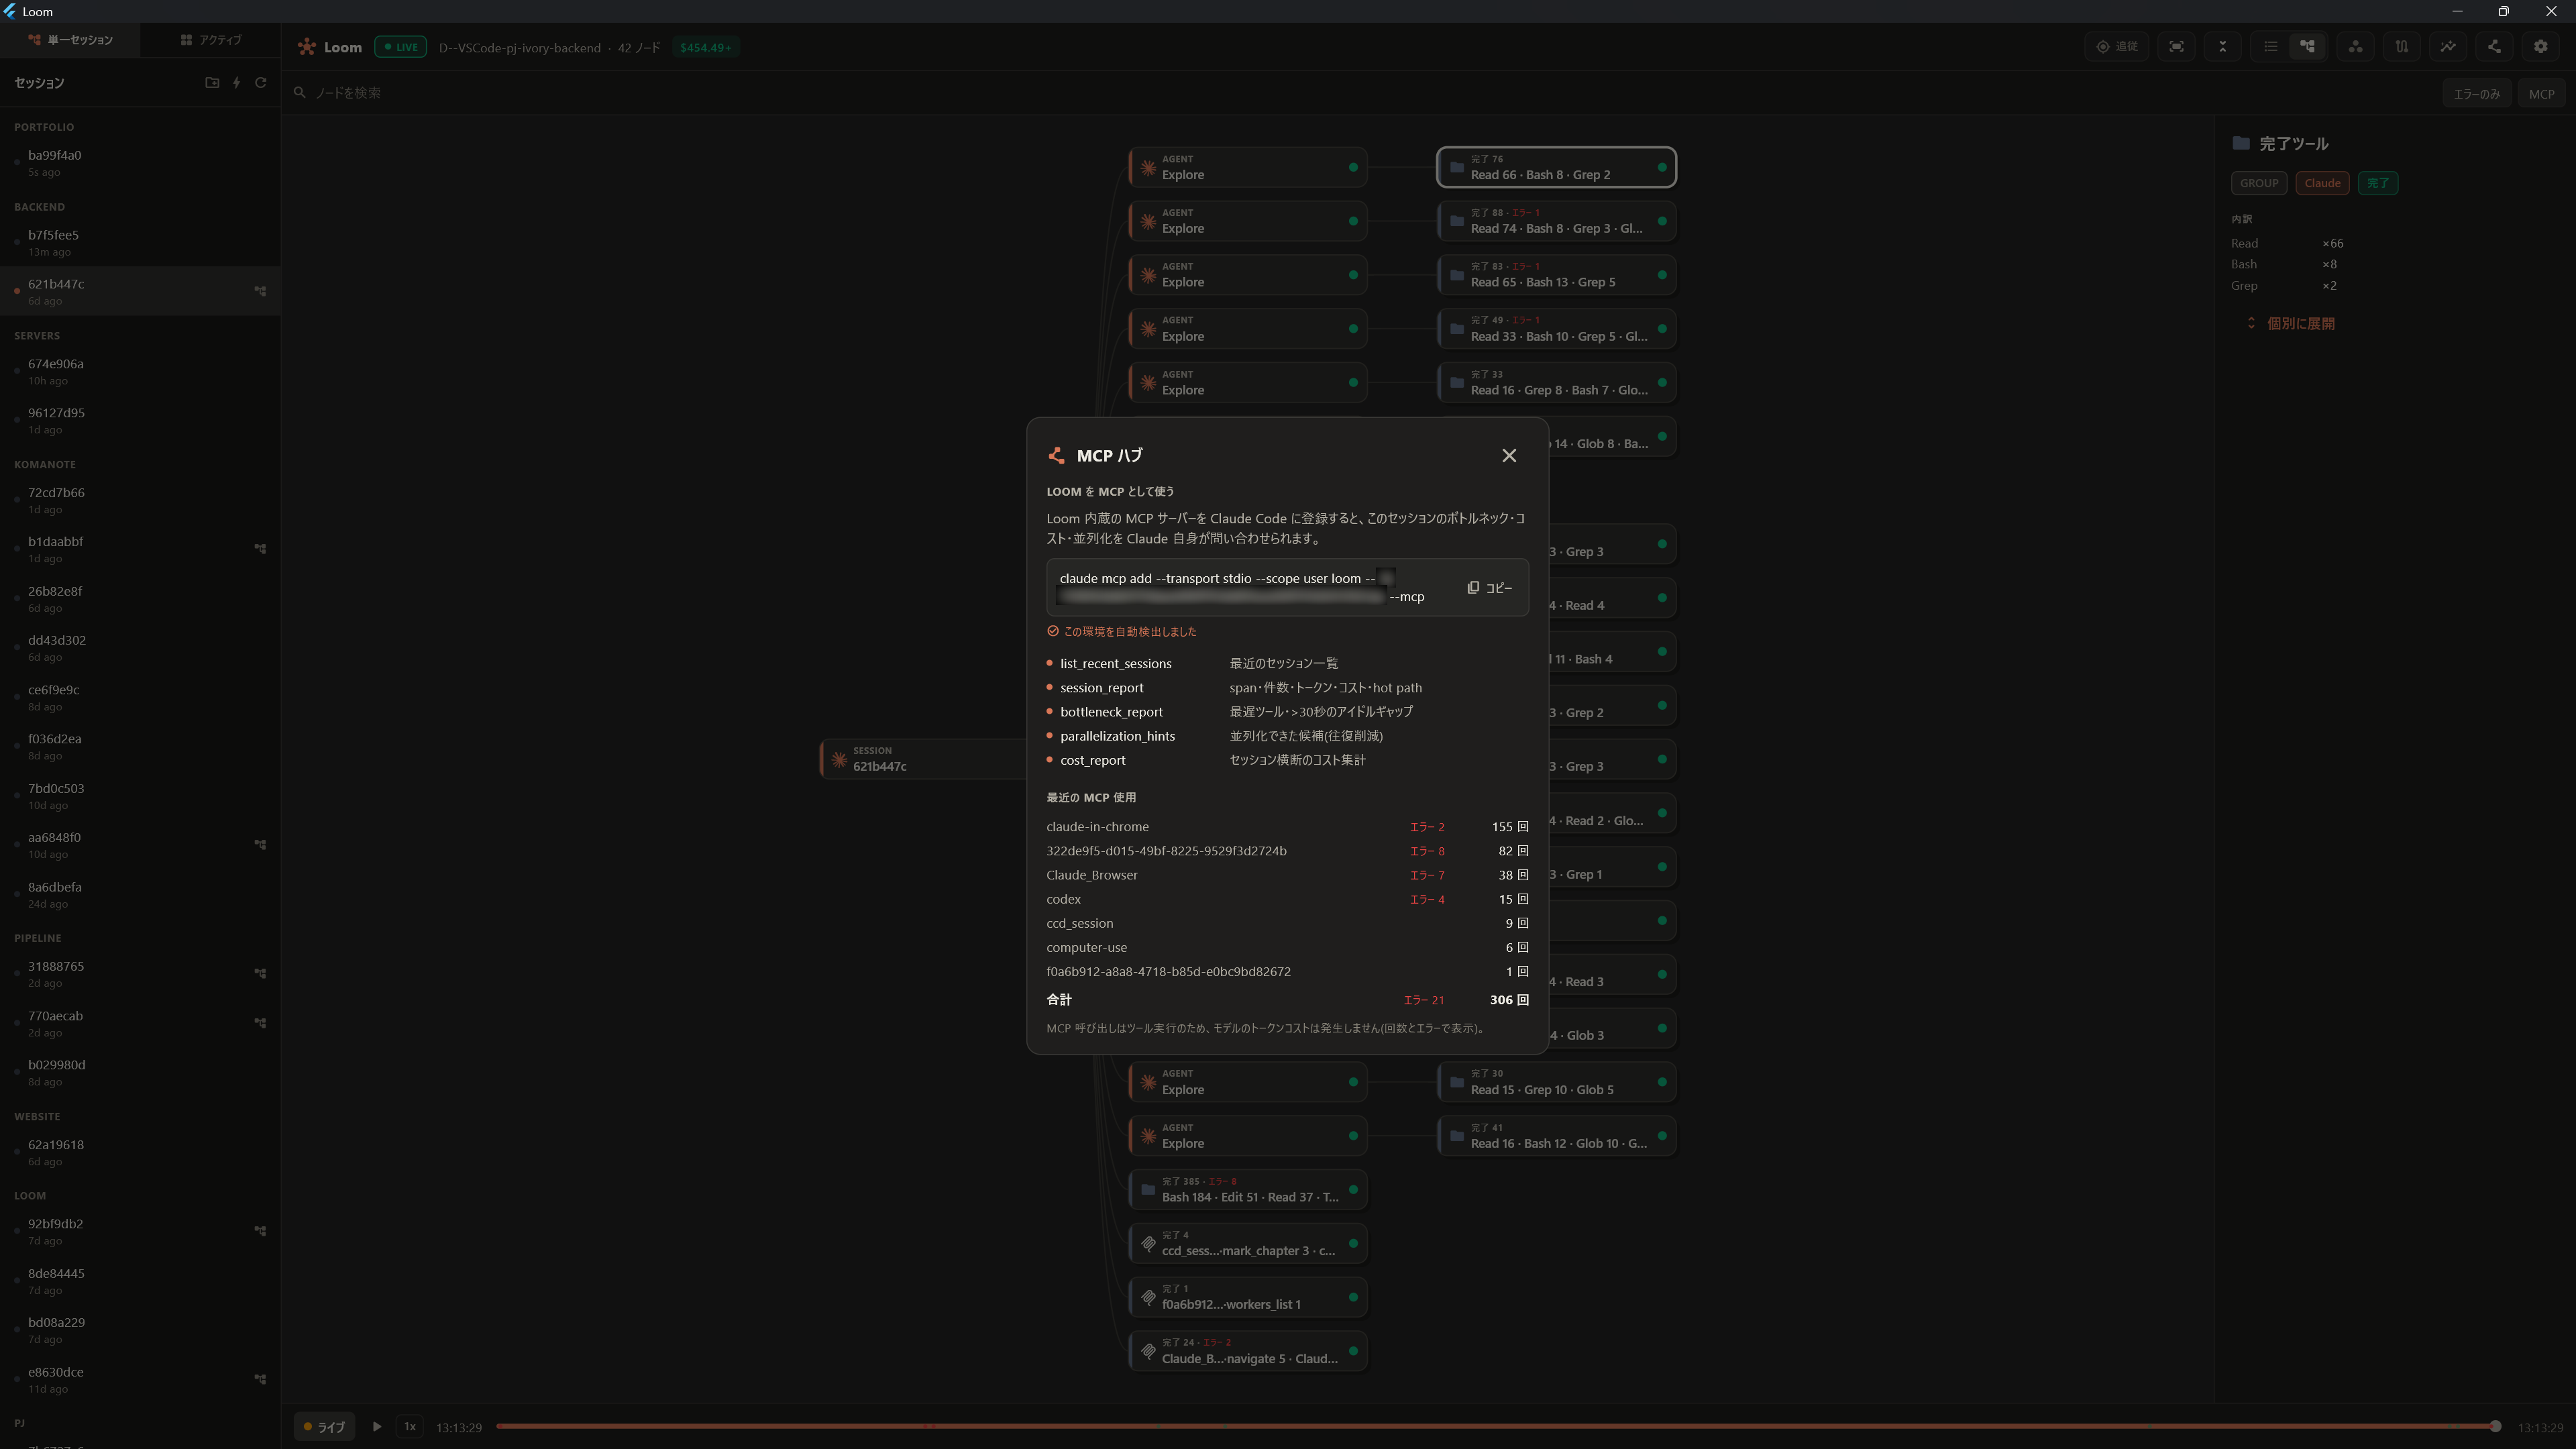Image resolution: width=2576 pixels, height=1449 pixels.
Task: Click the computer-use usage row
Action: click(x=1287, y=948)
